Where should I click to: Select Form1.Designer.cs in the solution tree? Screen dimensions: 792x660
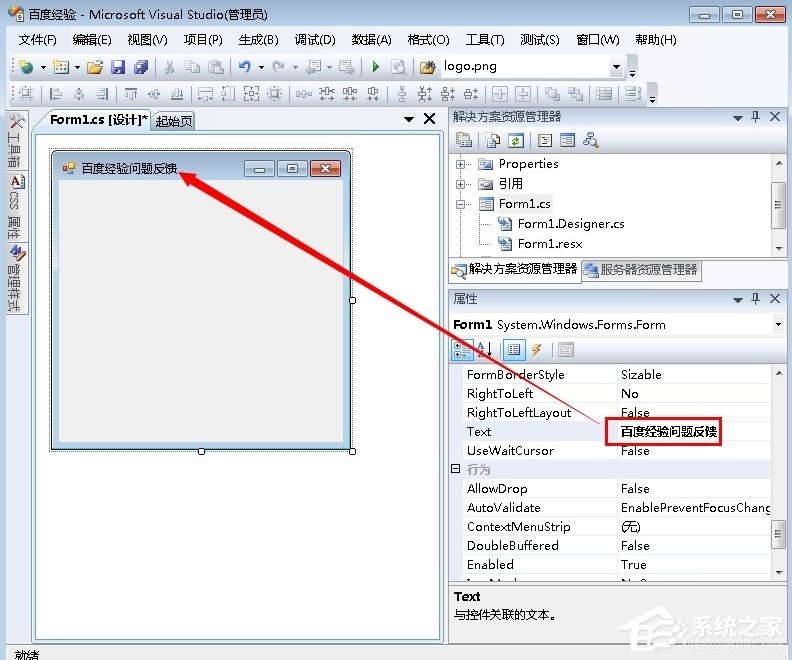pos(570,224)
